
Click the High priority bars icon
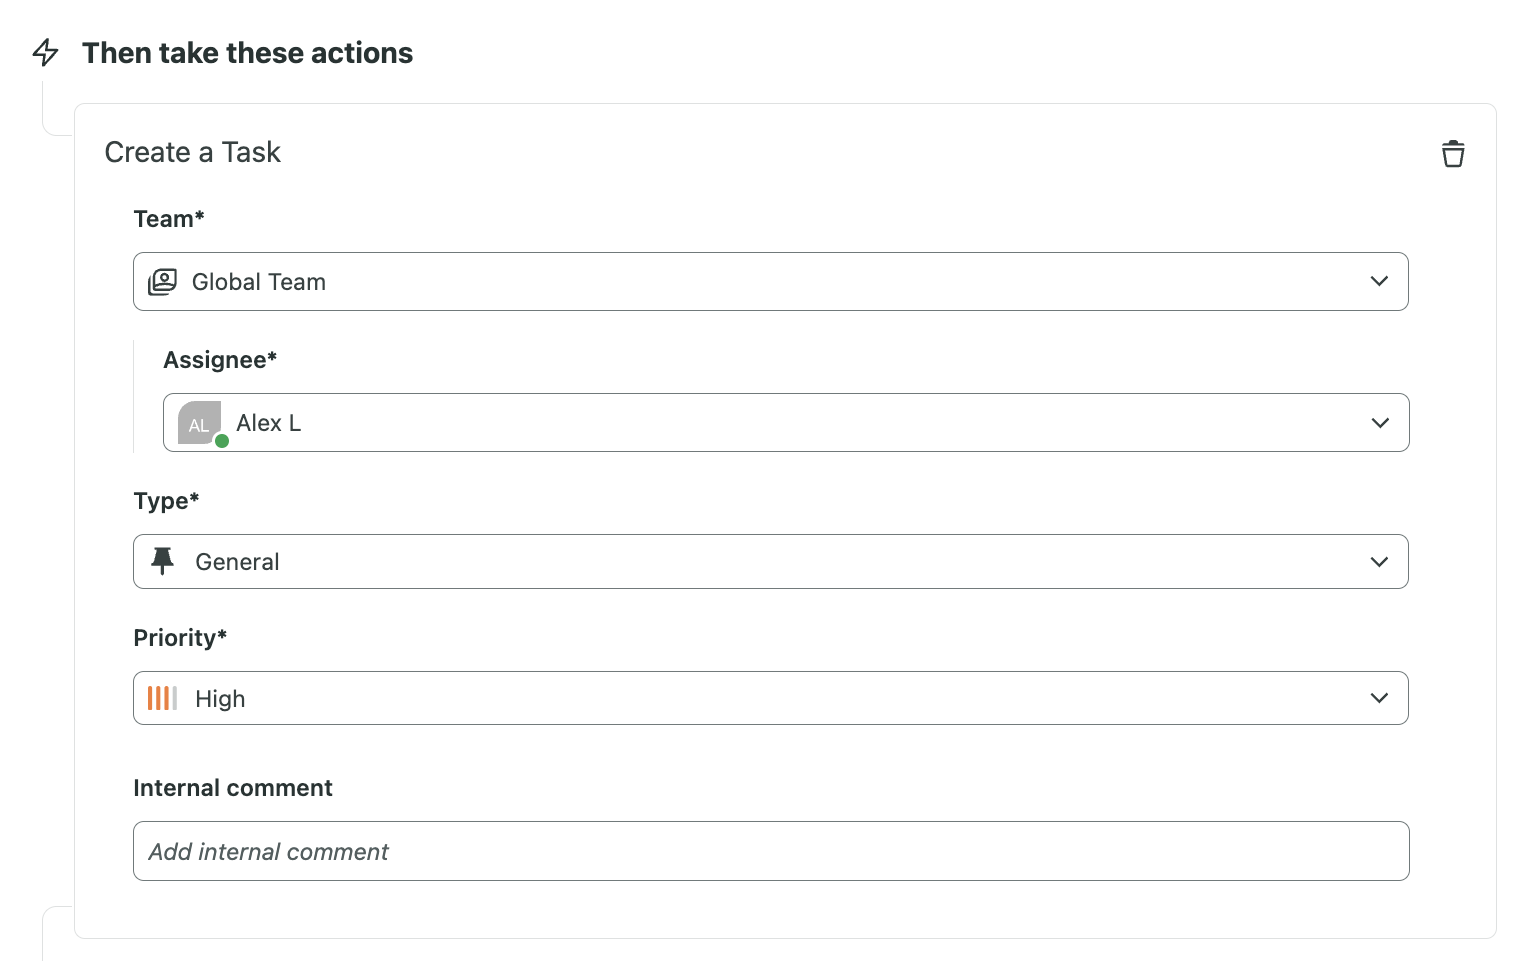point(162,698)
